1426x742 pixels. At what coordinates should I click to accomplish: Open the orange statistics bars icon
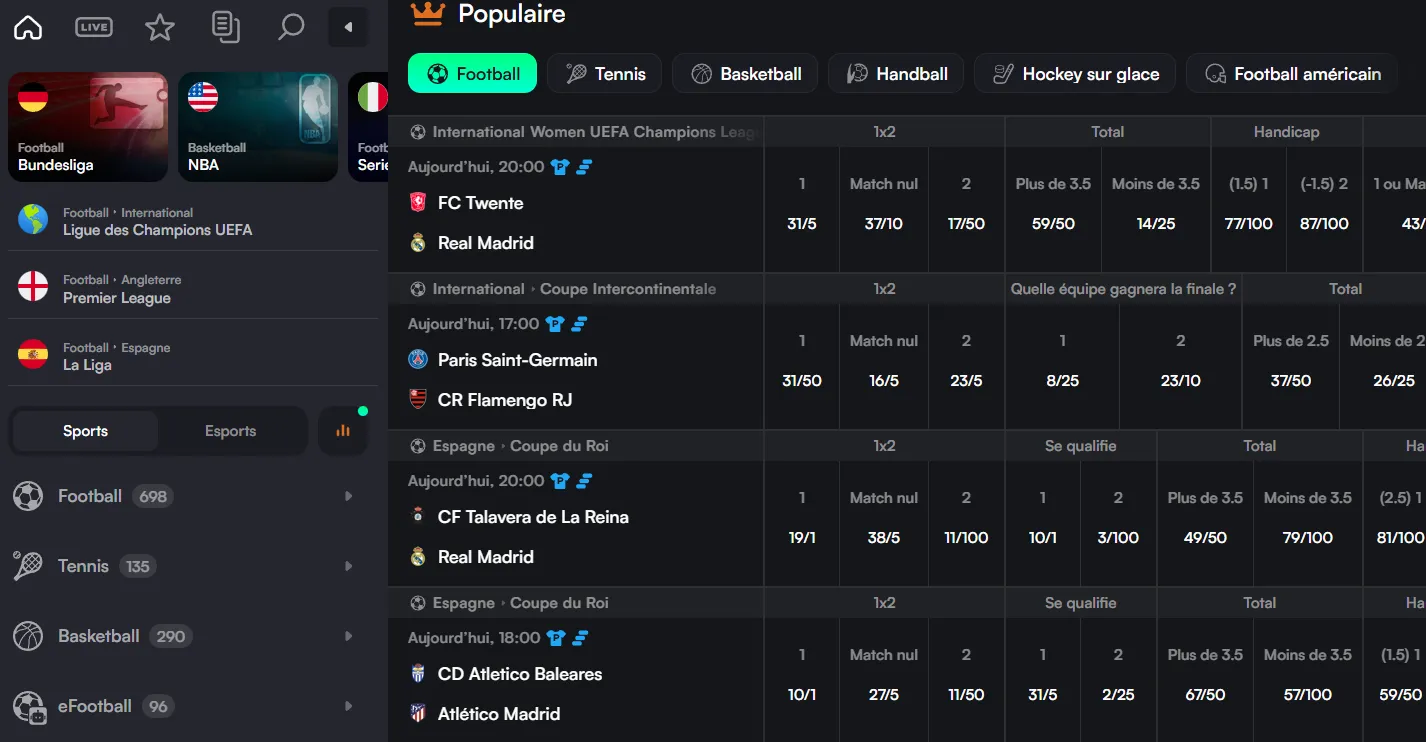(x=343, y=431)
